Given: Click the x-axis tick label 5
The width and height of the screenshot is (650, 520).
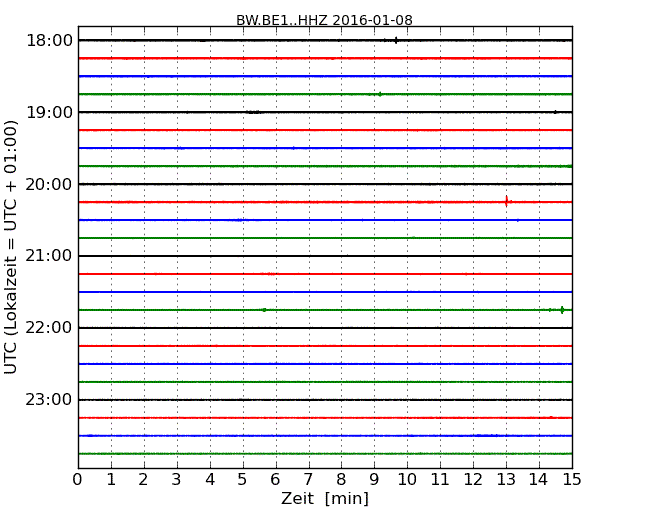Looking at the screenshot, I should [x=242, y=480].
